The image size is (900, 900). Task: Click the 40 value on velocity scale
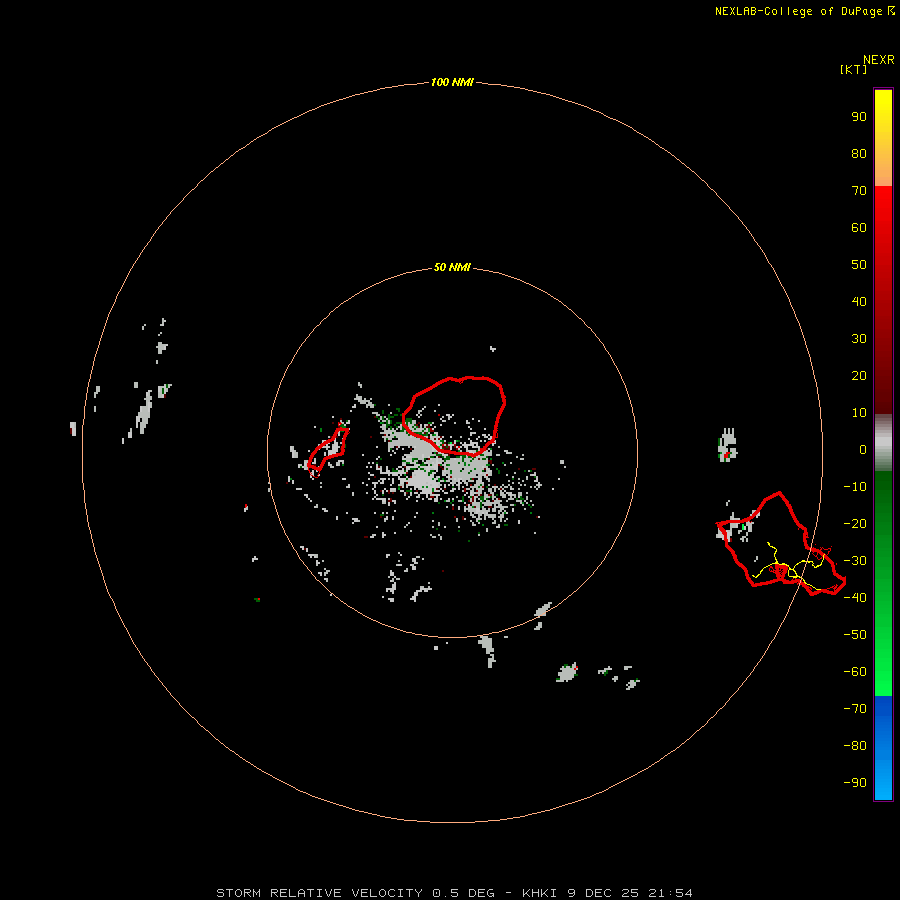coord(859,302)
